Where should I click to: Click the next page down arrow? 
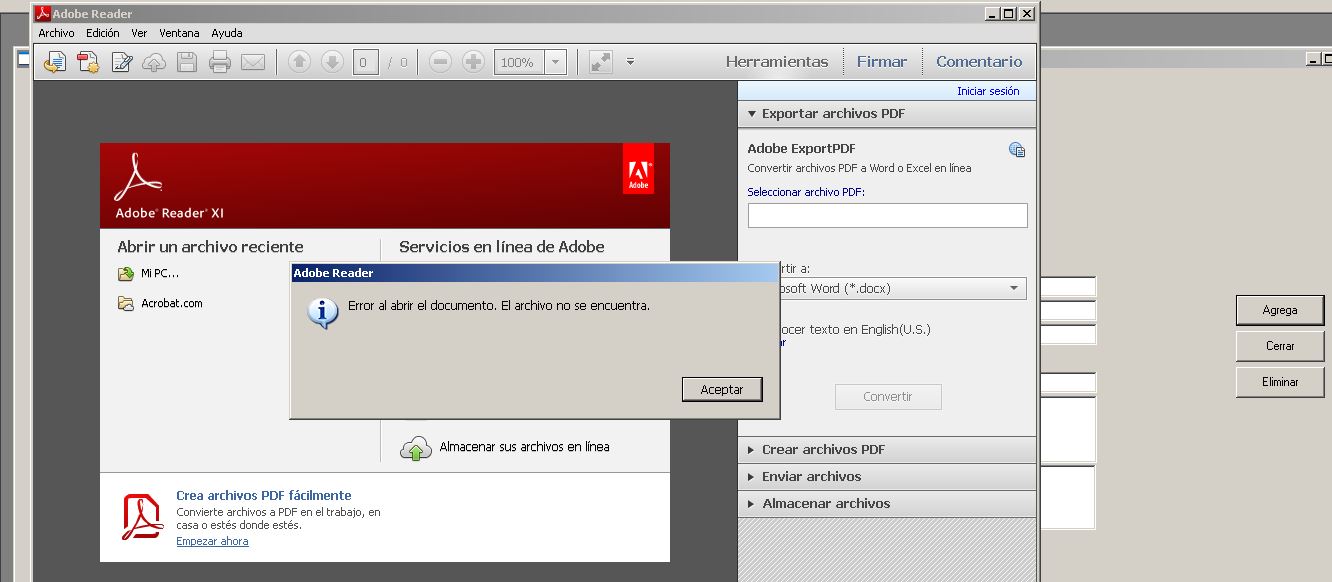pyautogui.click(x=332, y=62)
